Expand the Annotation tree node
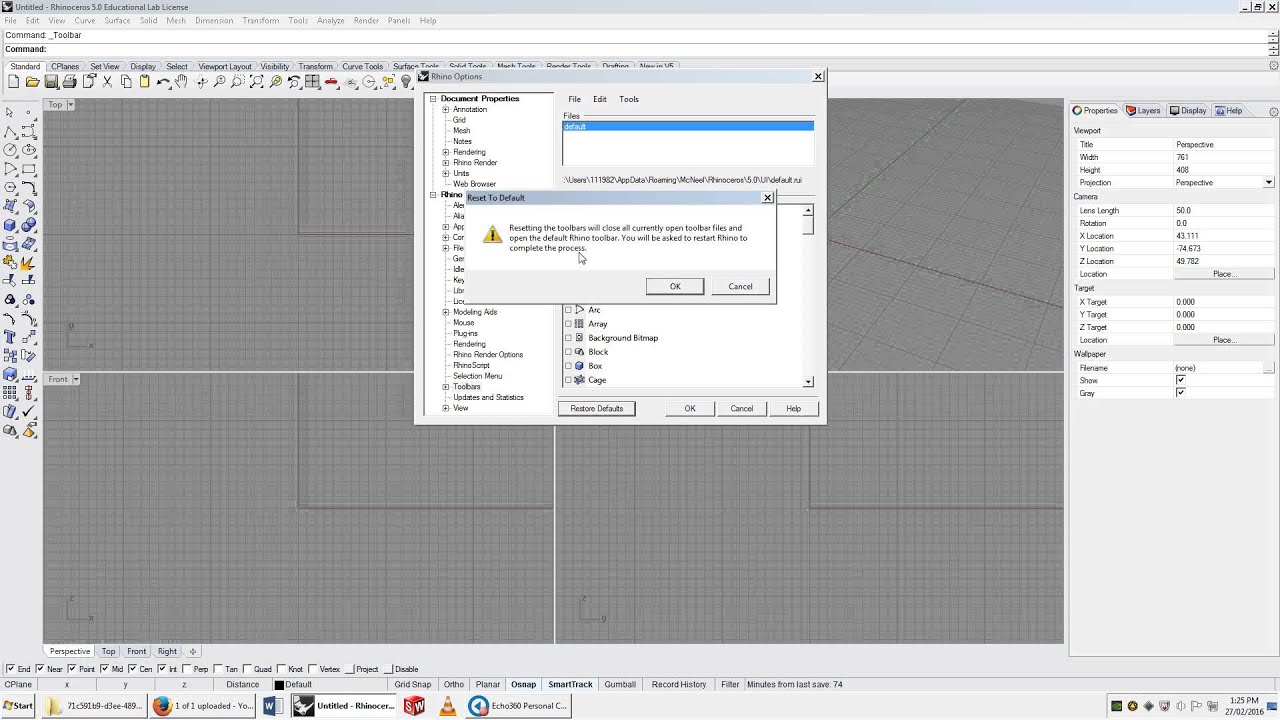This screenshot has width=1280, height=720. (x=446, y=110)
